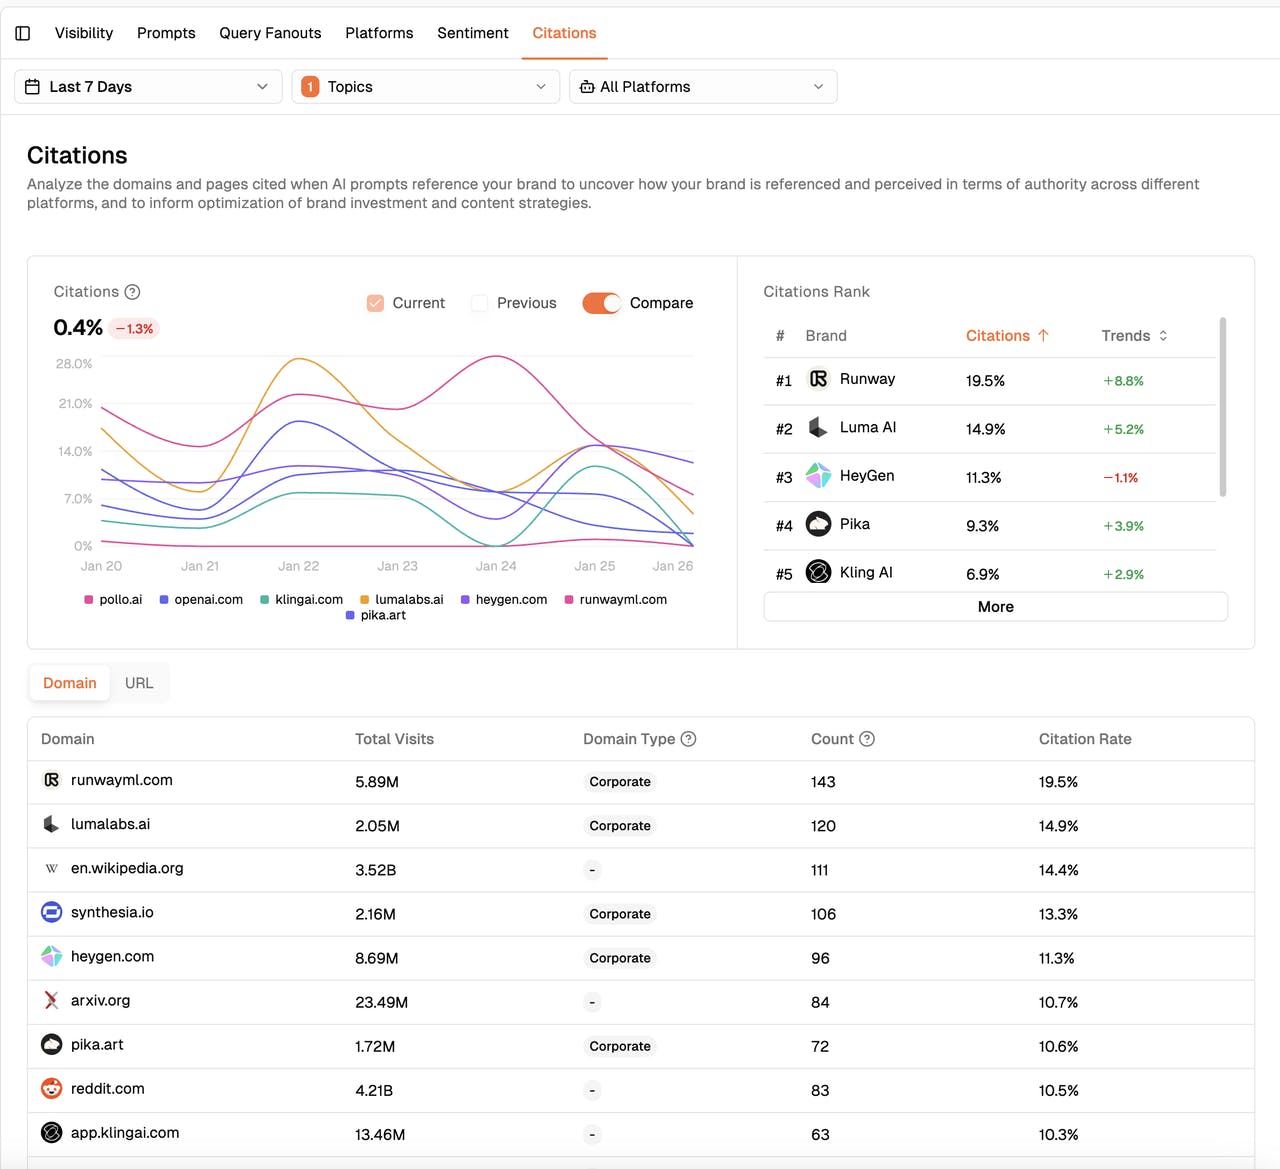
Task: Toggle openai.com legend series
Action: coord(201,600)
